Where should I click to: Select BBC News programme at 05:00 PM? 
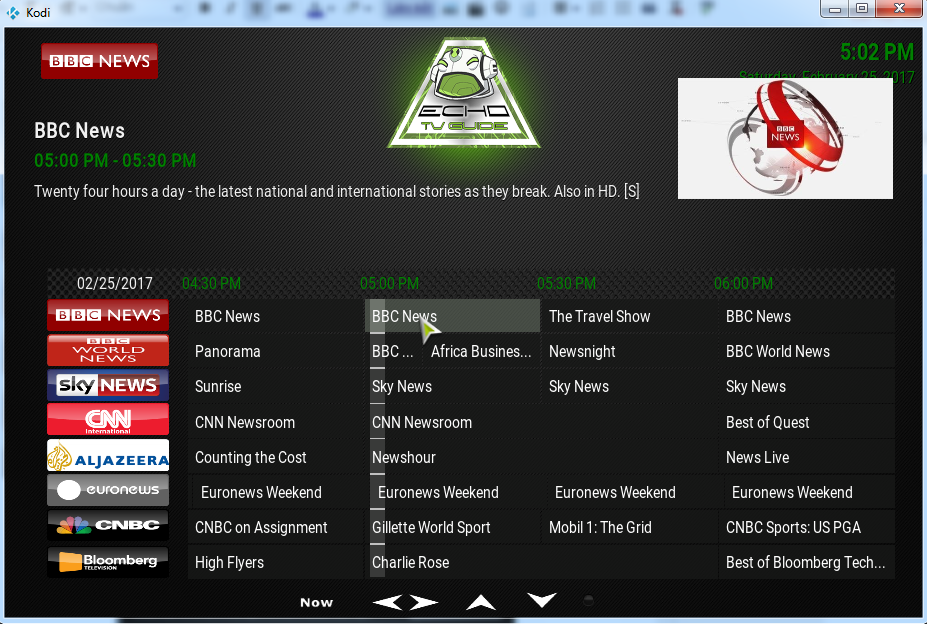pyautogui.click(x=452, y=316)
